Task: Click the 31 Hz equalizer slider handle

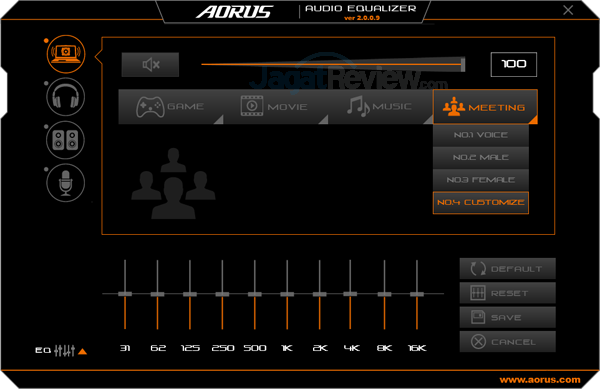Action: [x=125, y=294]
